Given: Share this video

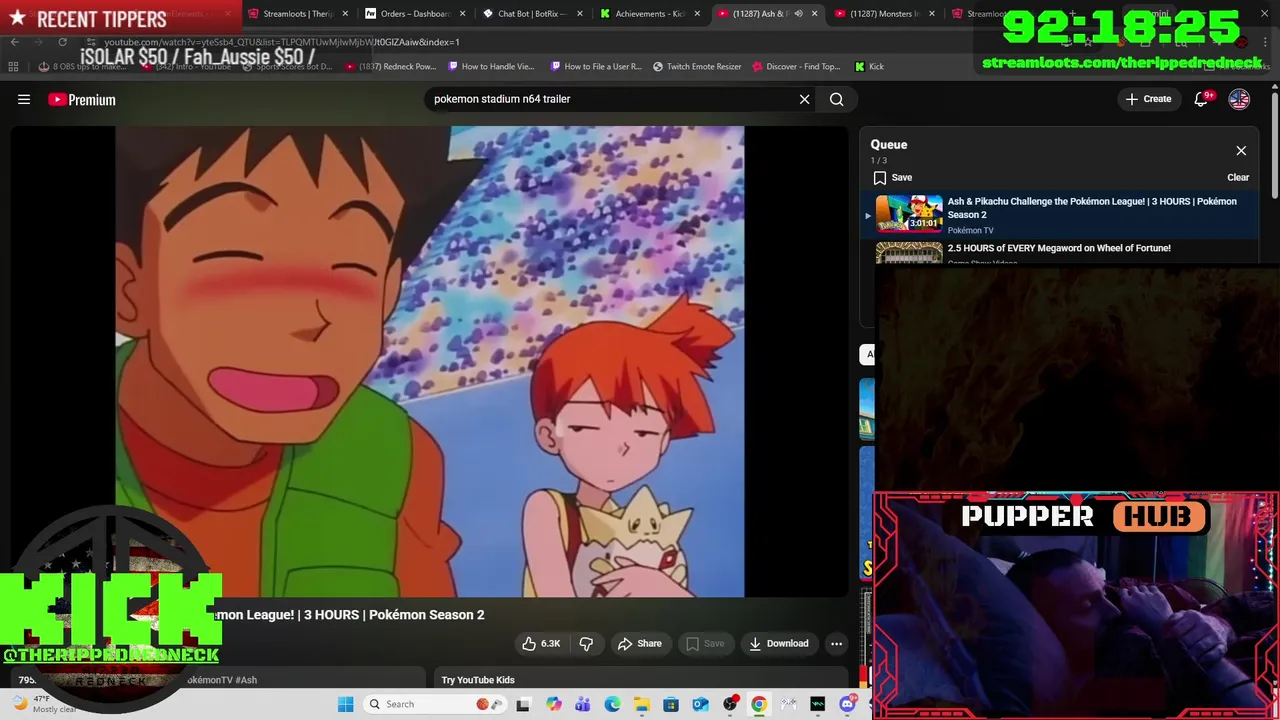Looking at the screenshot, I should [x=639, y=644].
